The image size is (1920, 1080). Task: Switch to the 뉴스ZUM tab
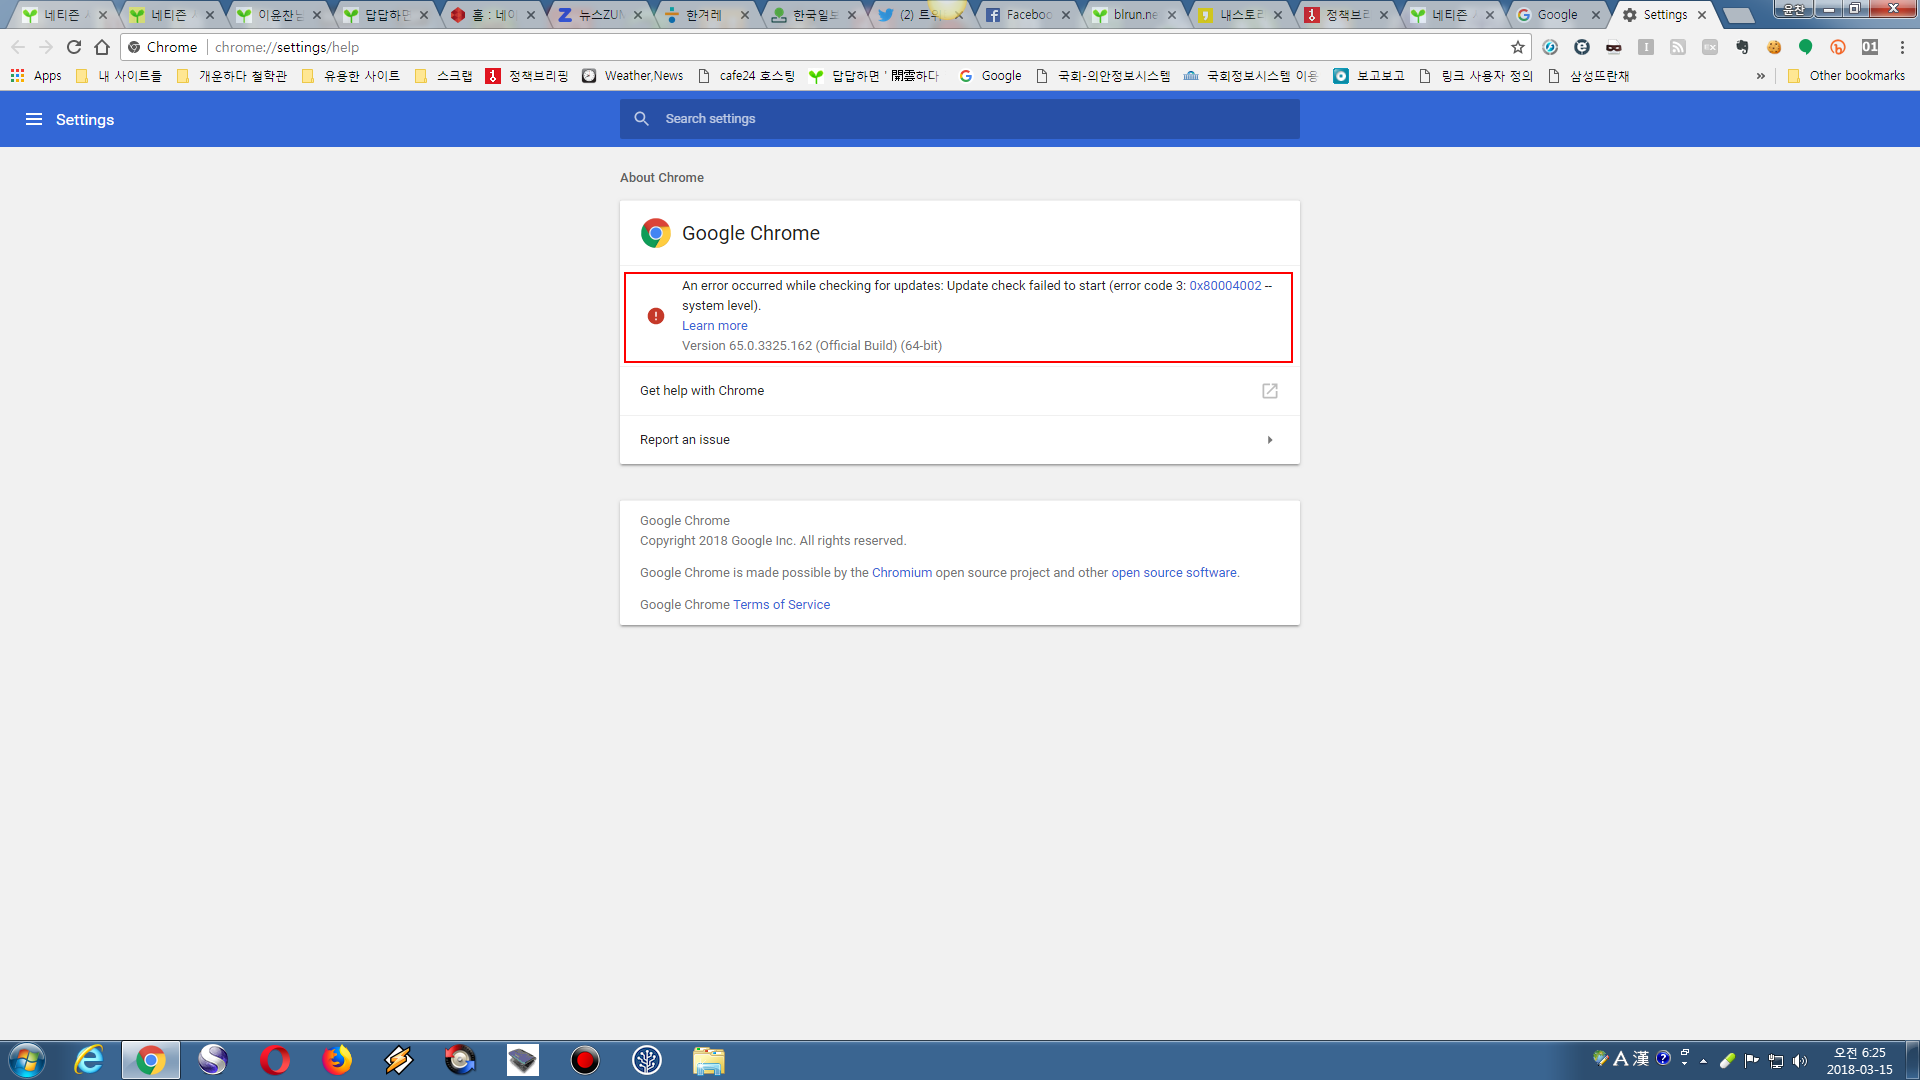tap(598, 15)
